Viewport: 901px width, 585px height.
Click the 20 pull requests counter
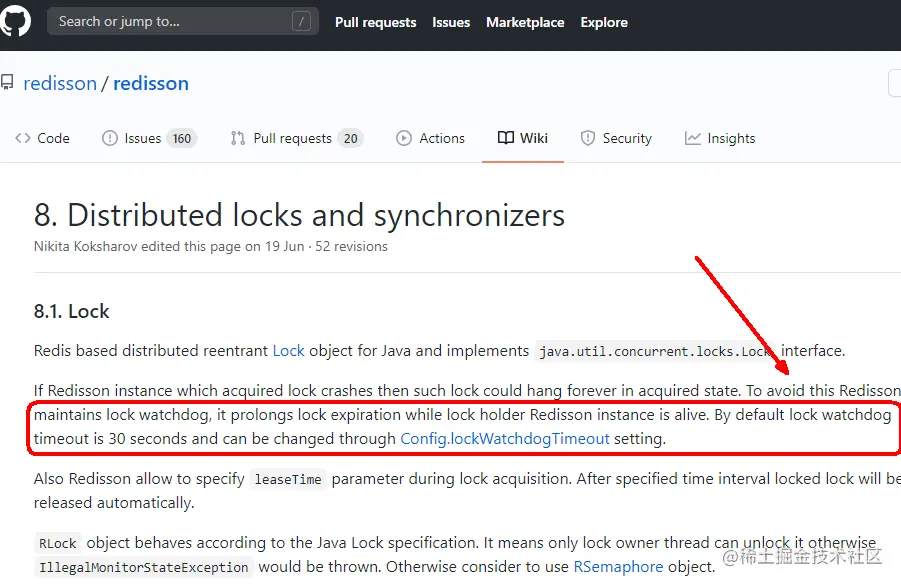351,138
